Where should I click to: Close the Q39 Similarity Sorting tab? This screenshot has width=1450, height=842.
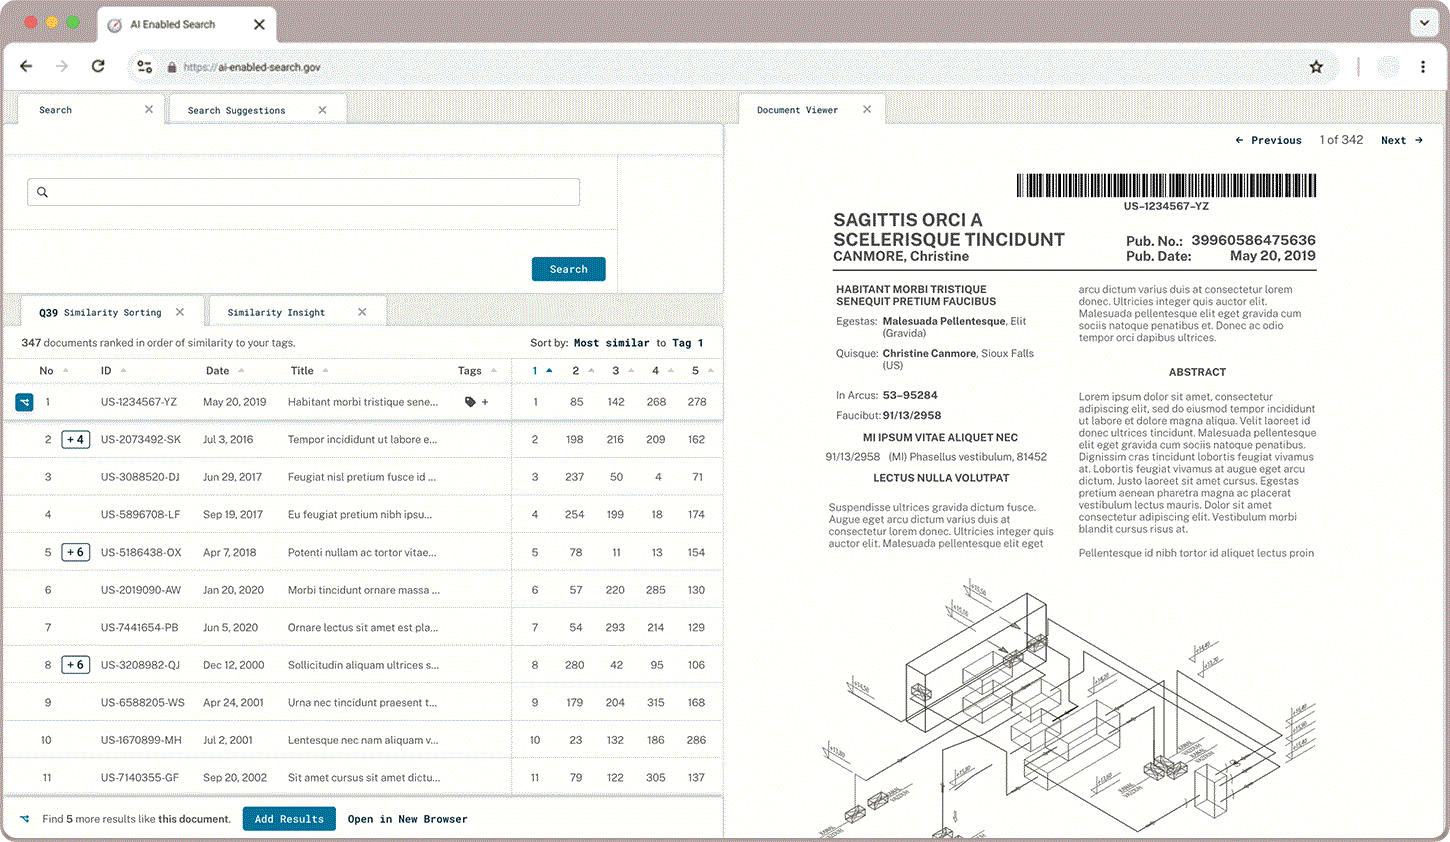pyautogui.click(x=180, y=312)
